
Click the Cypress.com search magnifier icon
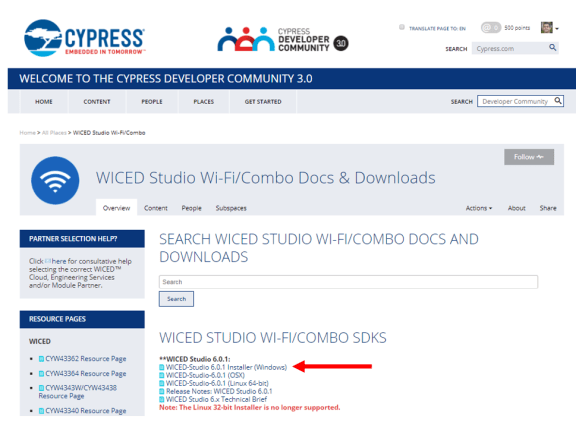[552, 48]
